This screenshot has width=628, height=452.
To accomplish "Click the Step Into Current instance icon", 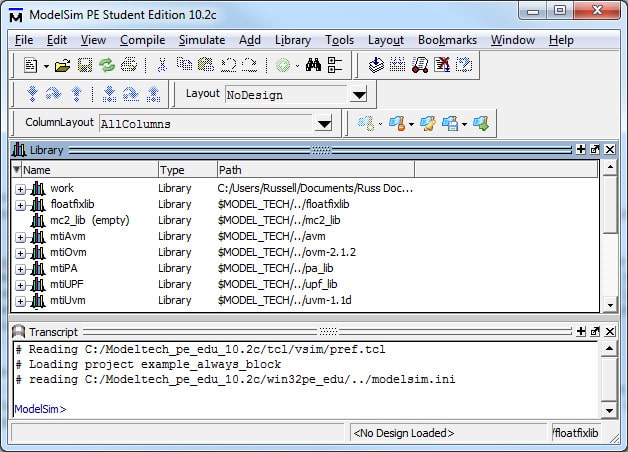I will [x=109, y=94].
